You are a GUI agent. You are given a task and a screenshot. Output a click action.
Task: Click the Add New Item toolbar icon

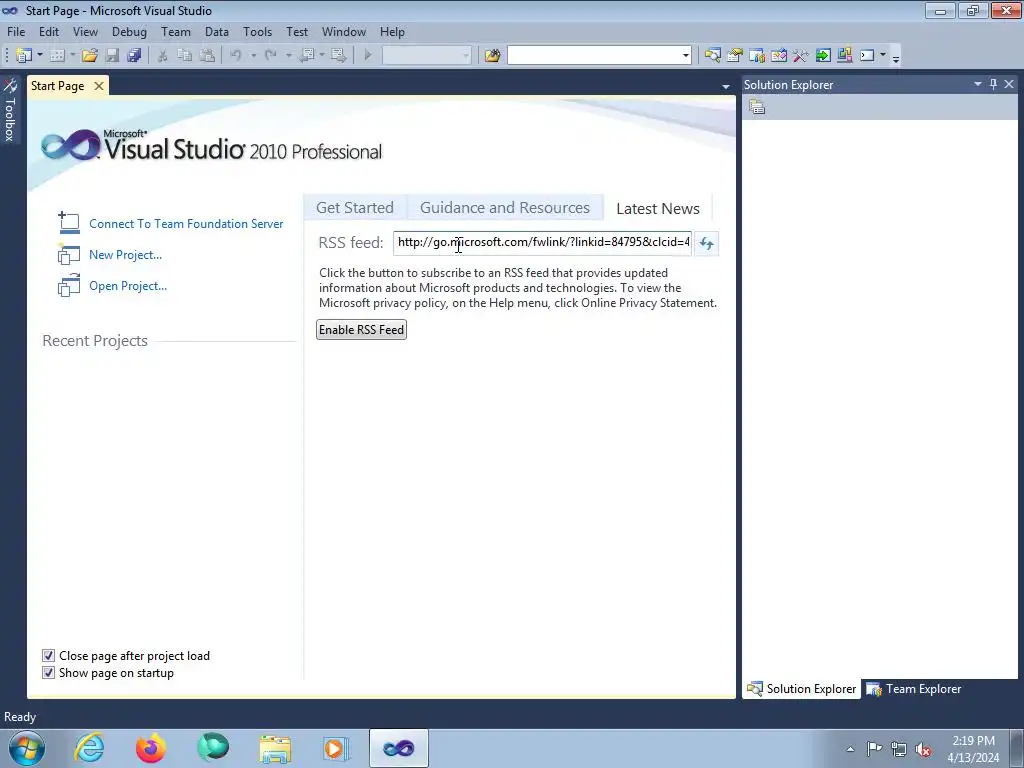pyautogui.click(x=57, y=56)
